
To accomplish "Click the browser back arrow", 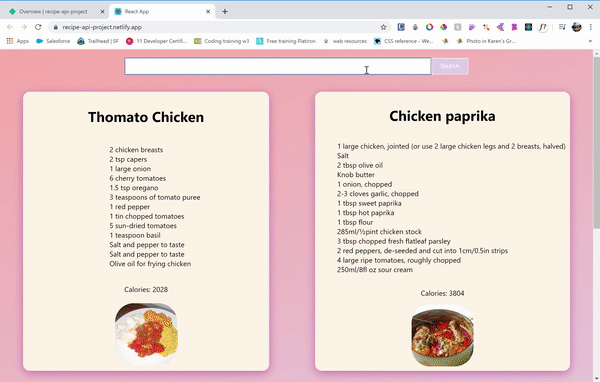I will [x=10, y=27].
